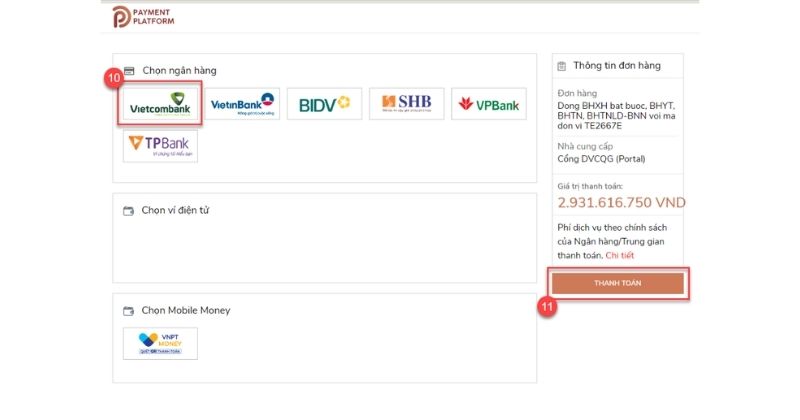
Task: Click the Chọn ngân hàng heading
Action: [179, 70]
